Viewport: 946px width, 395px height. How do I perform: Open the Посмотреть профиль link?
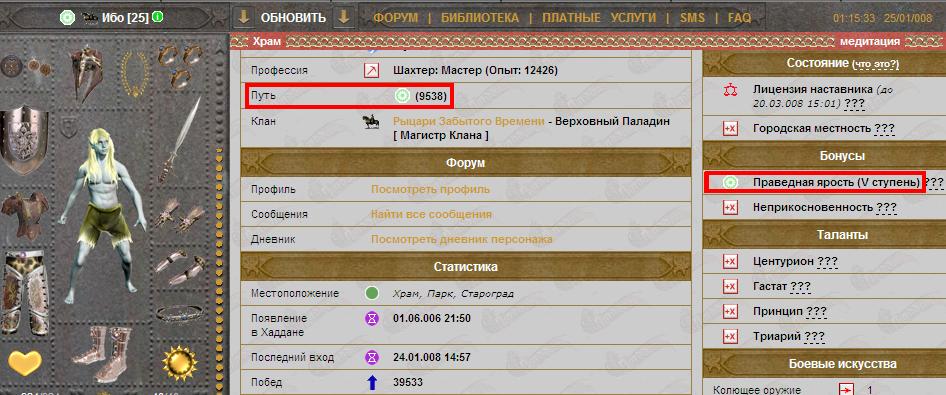(430, 189)
